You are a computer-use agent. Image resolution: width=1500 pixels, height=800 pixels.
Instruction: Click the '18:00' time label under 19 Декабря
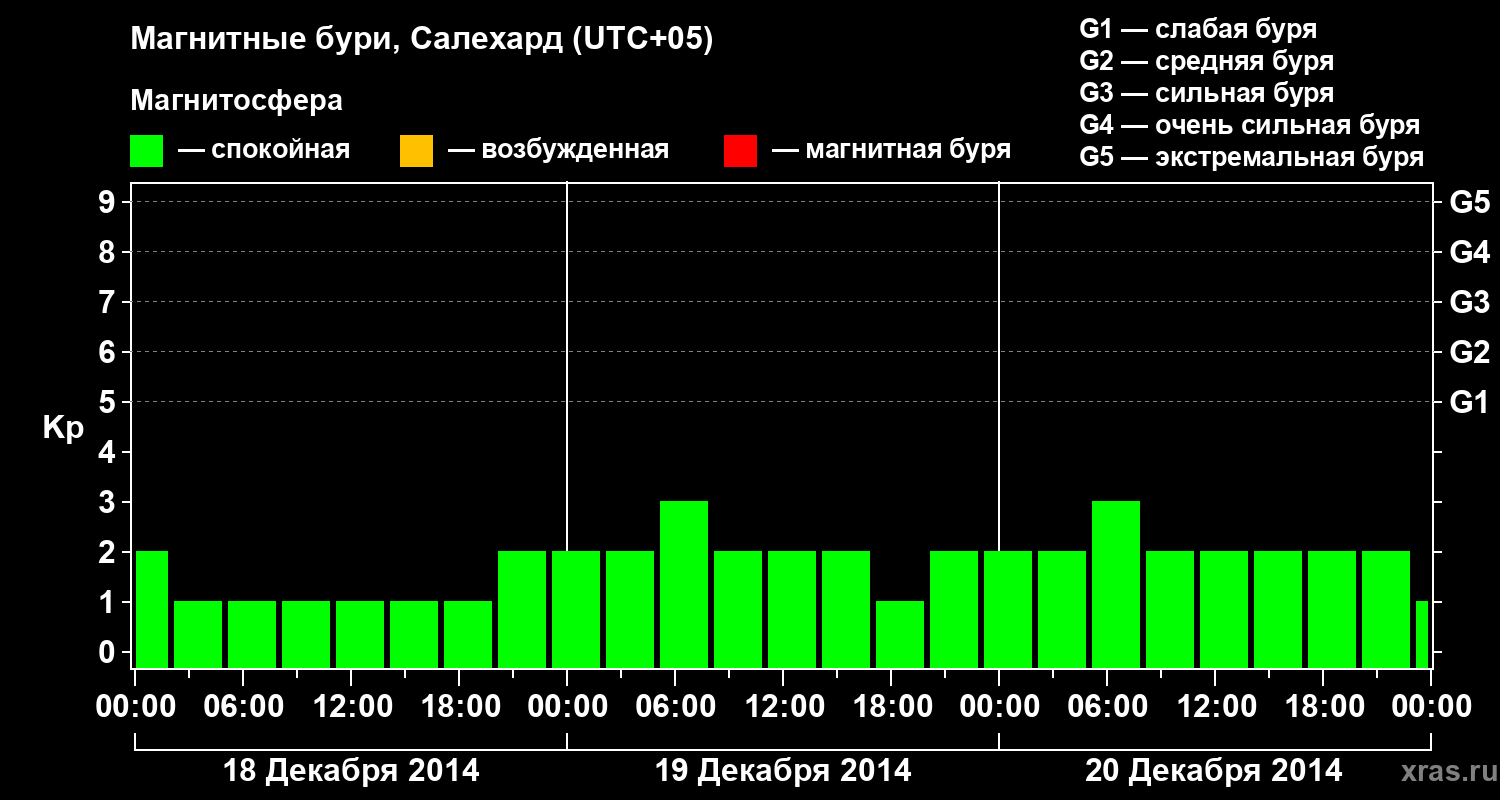[891, 706]
